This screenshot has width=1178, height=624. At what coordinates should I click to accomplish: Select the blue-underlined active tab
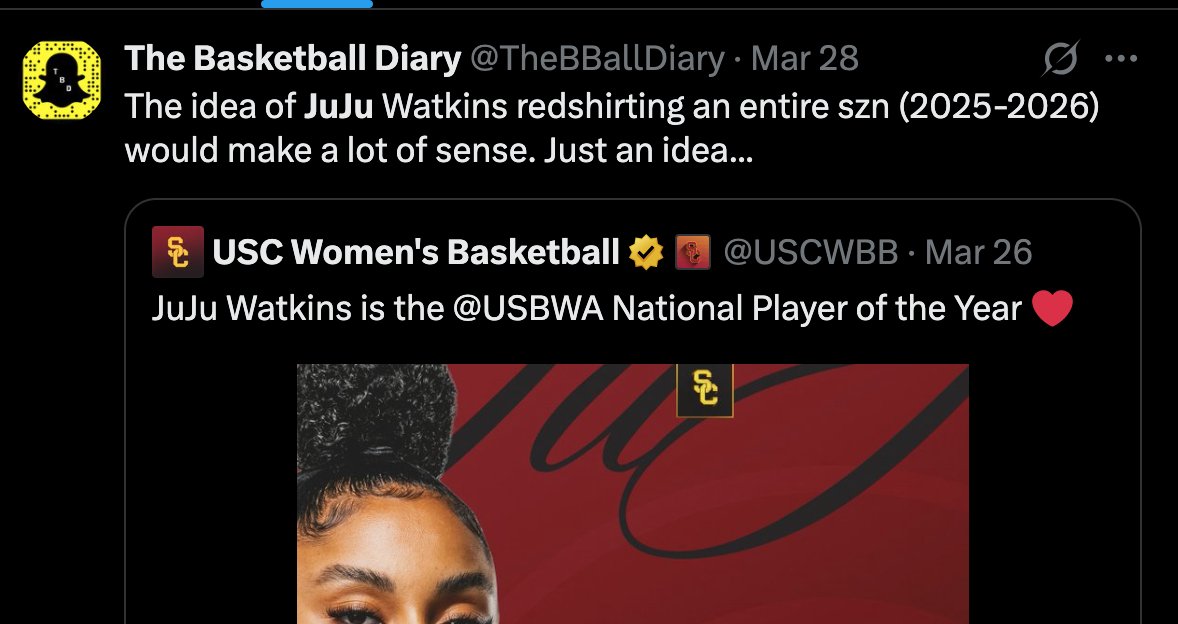pyautogui.click(x=317, y=4)
